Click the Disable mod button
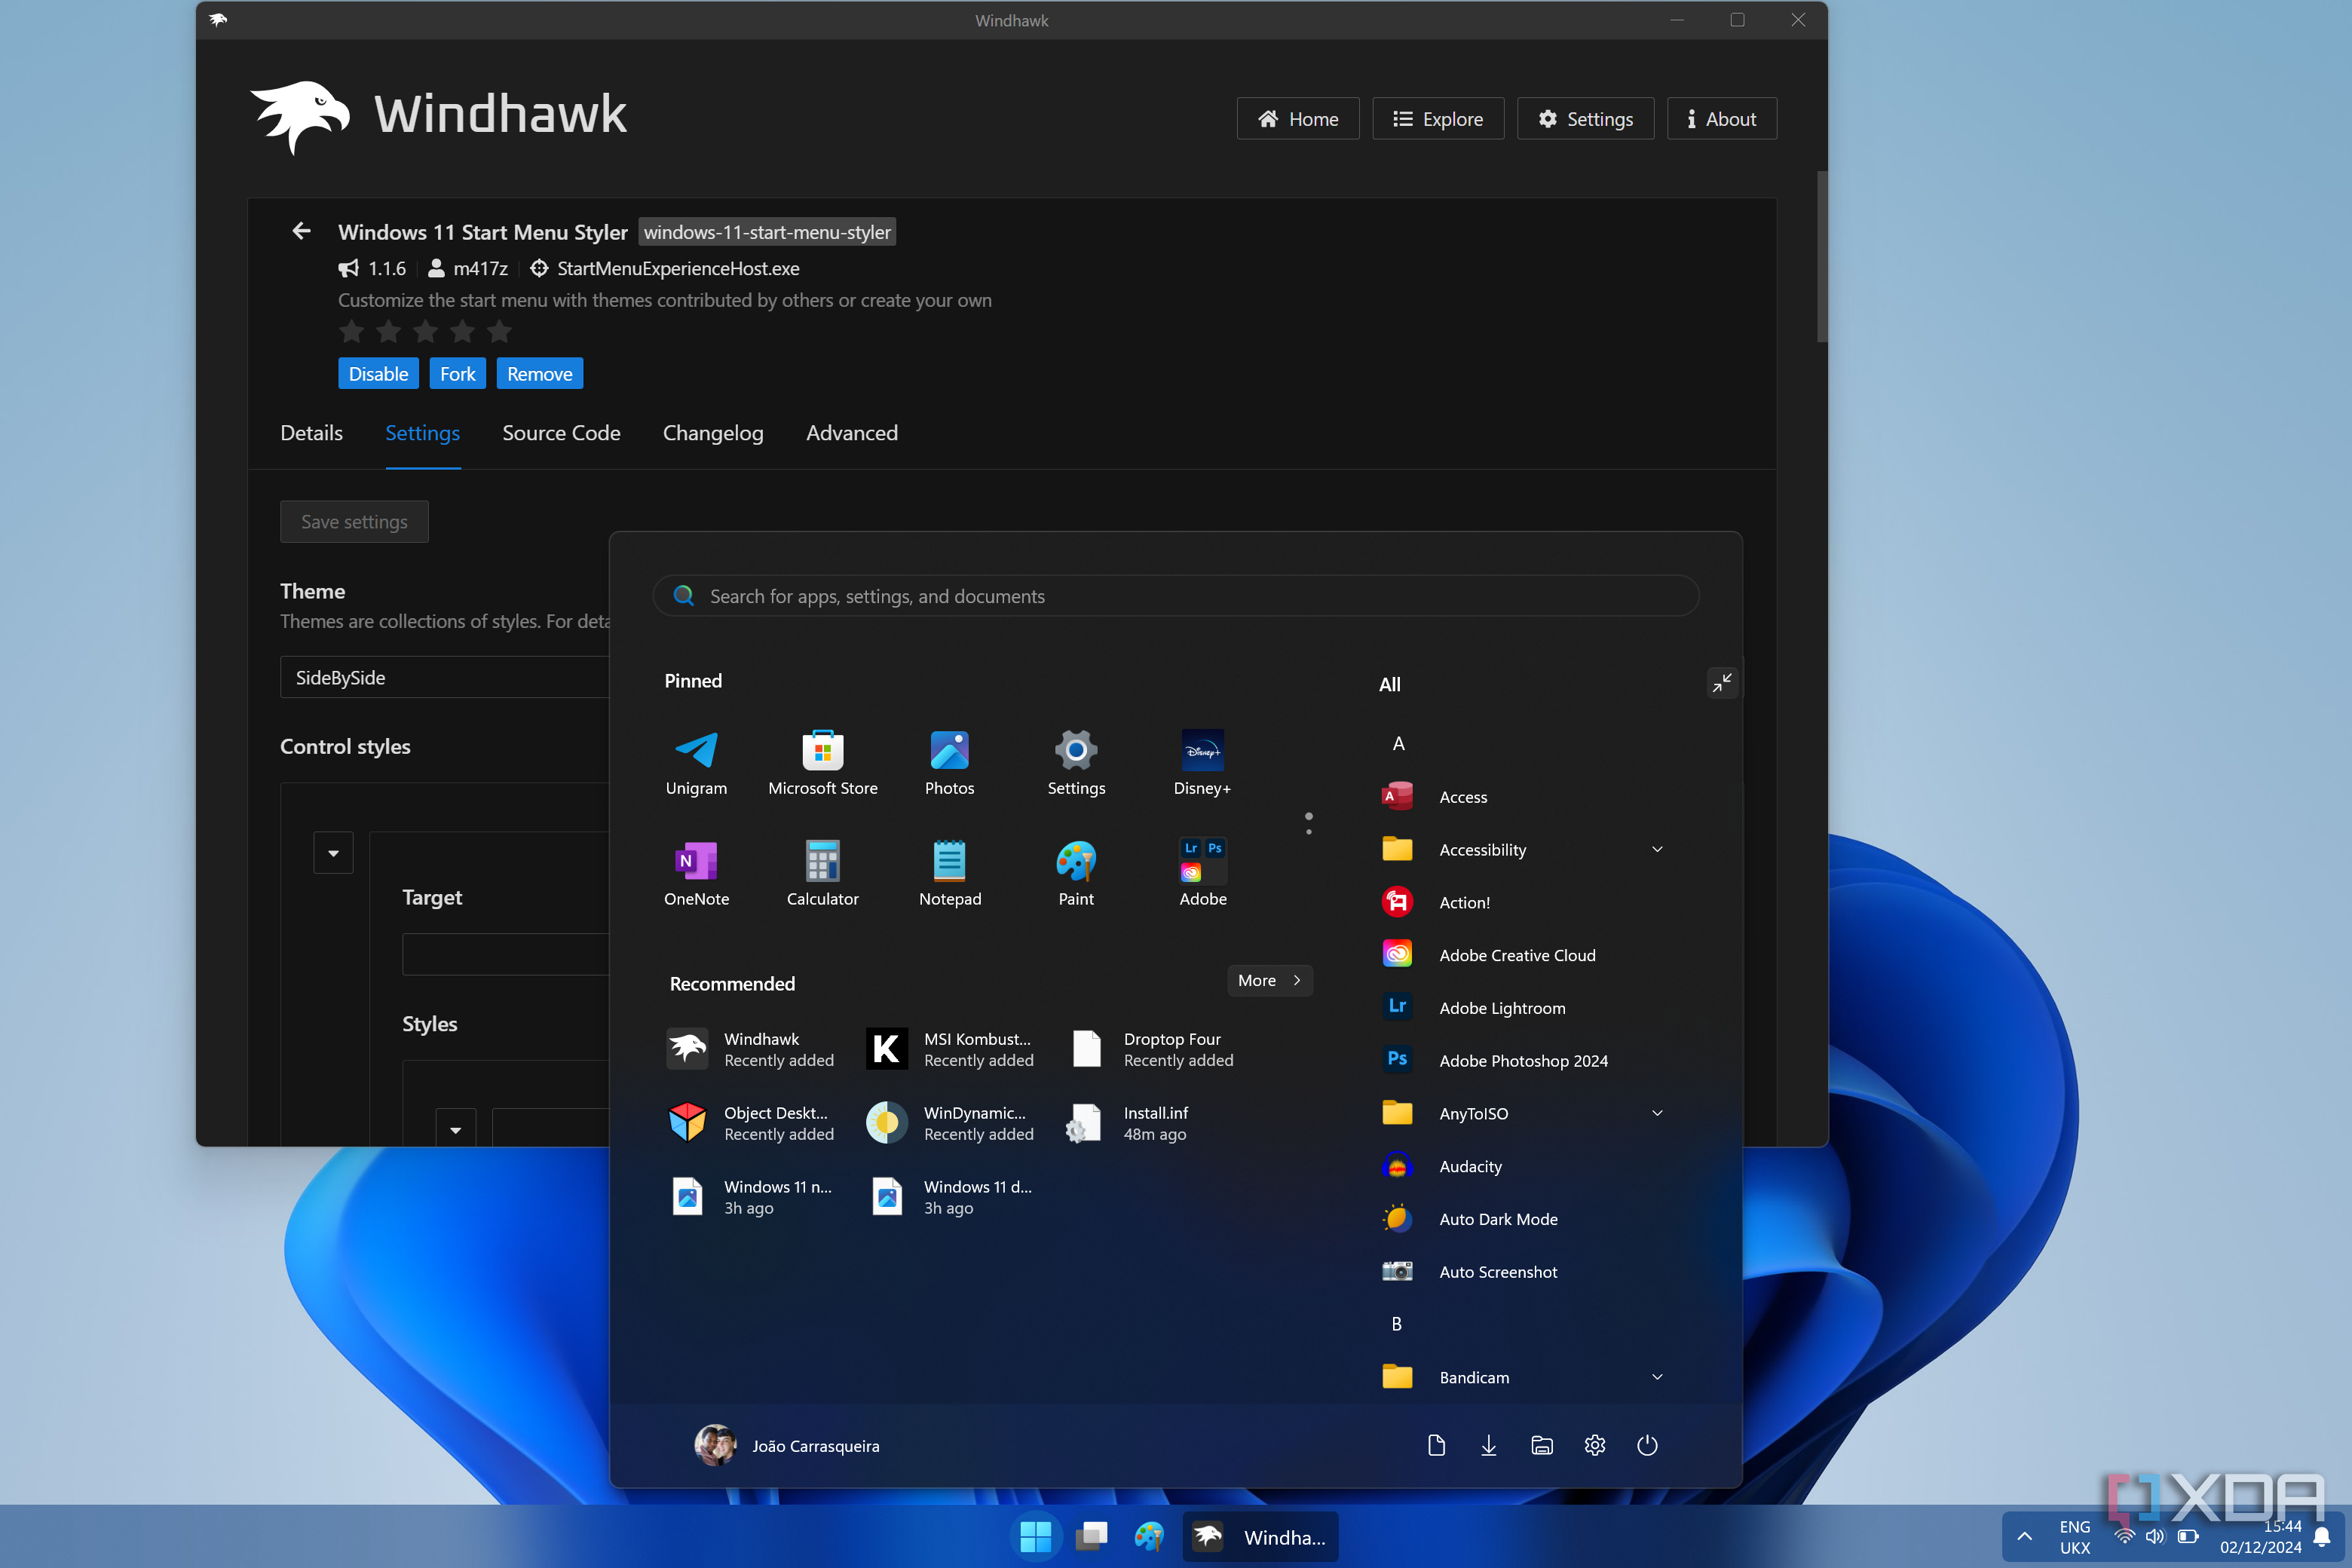This screenshot has width=2352, height=1568. (x=378, y=373)
